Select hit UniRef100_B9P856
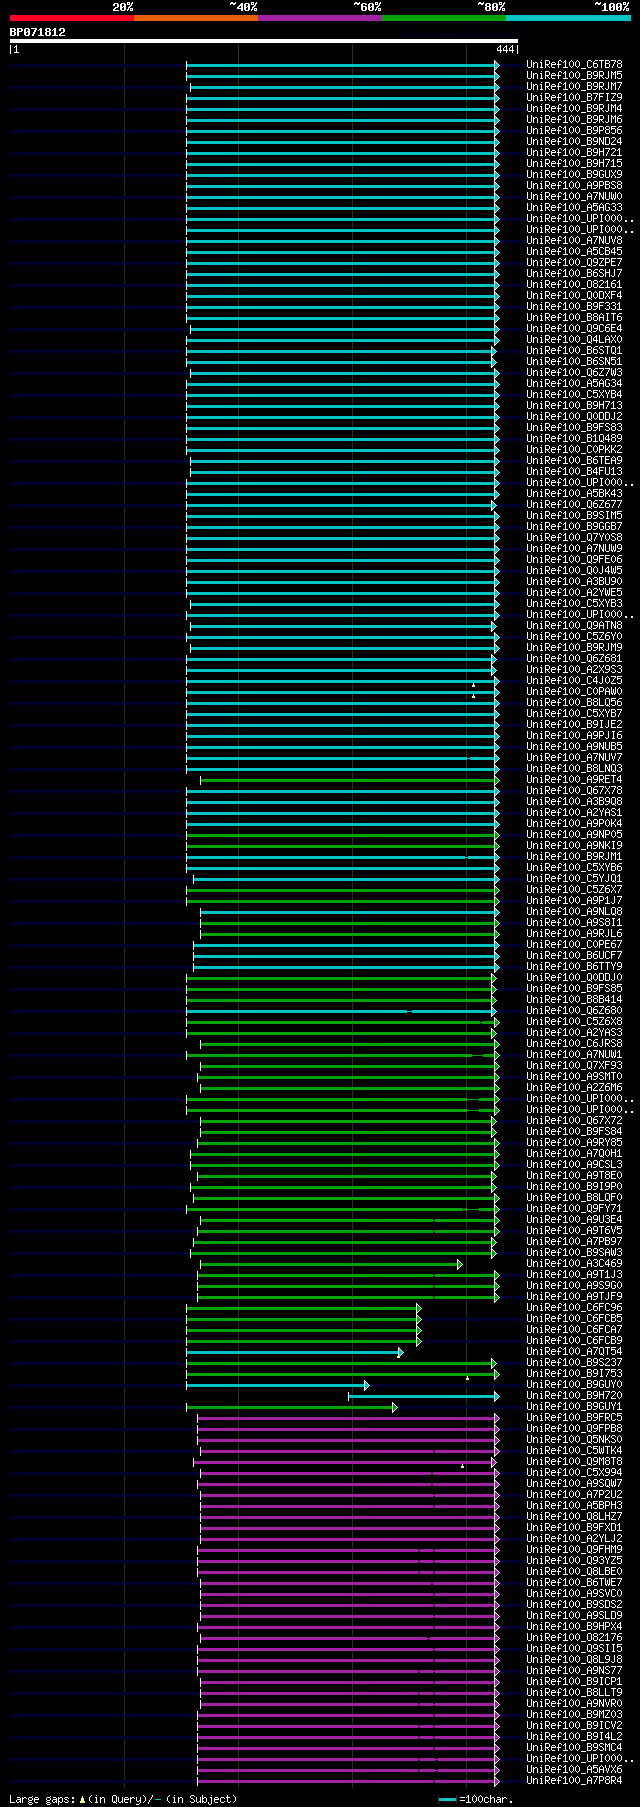Viewport: 640px width, 1807px height. pyautogui.click(x=574, y=131)
